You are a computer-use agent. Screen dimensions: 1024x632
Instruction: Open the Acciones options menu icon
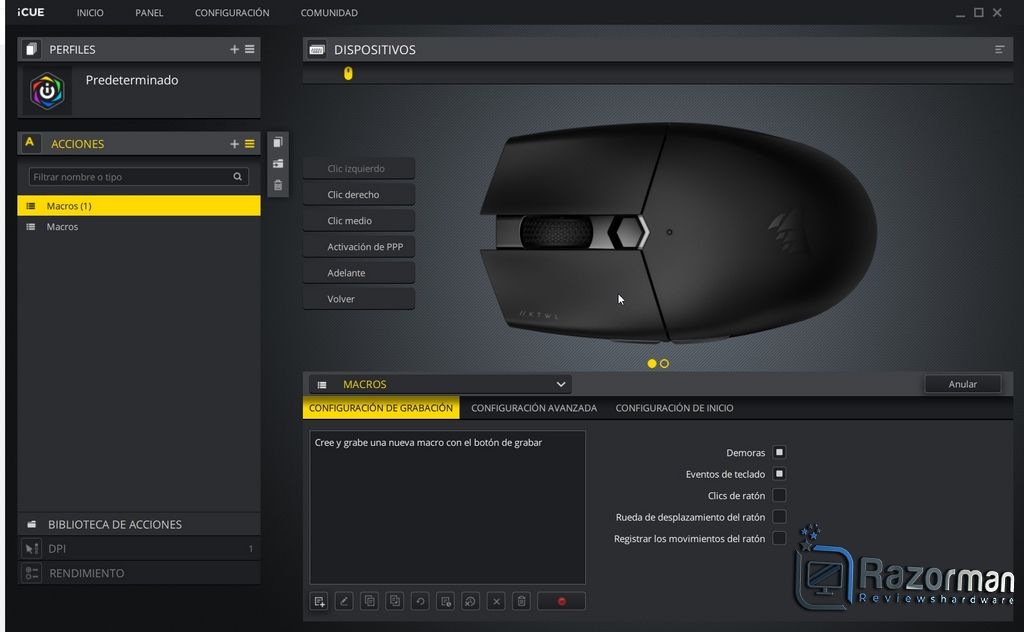coord(249,144)
